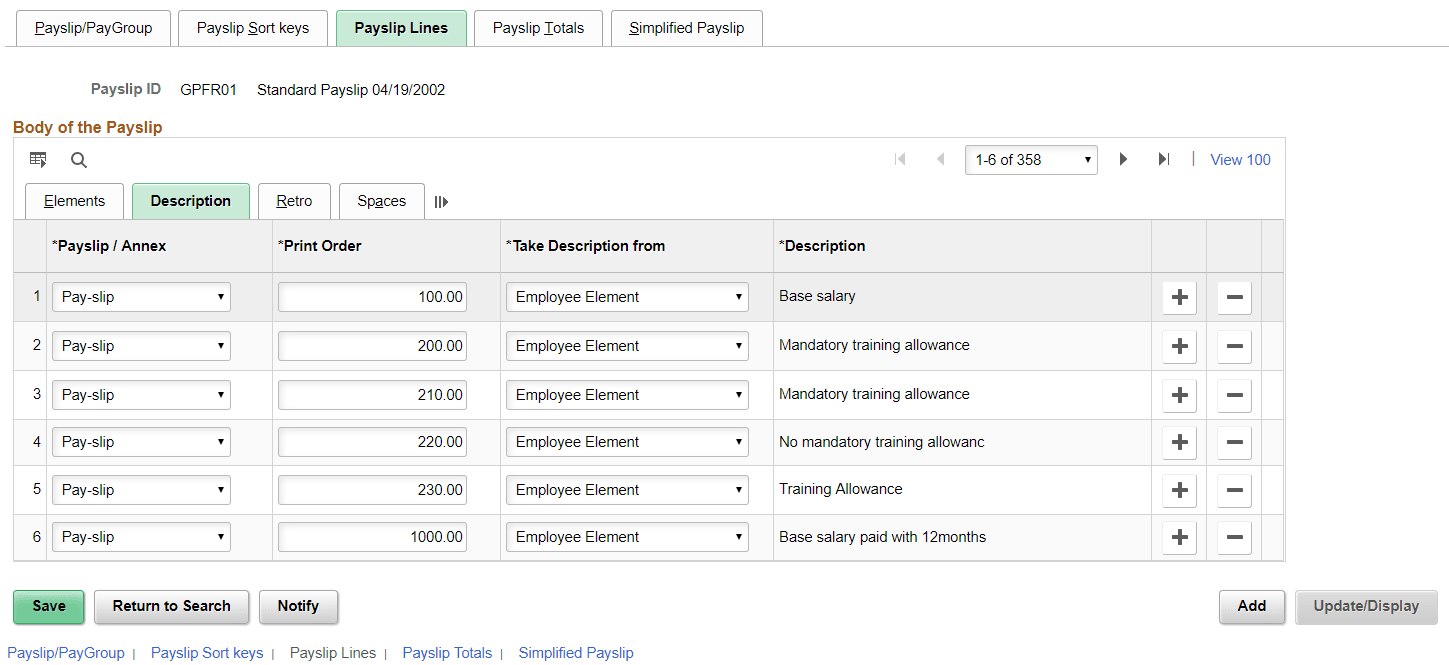Open Simplified Payslip via bottom link
Viewport: 1449px width, 665px height.
coord(576,652)
